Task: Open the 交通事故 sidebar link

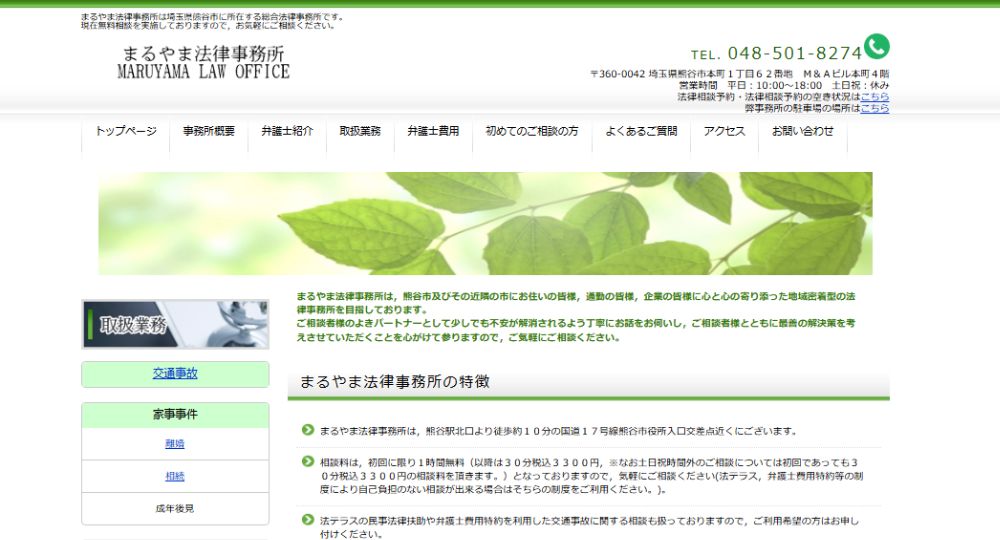Action: coord(175,373)
